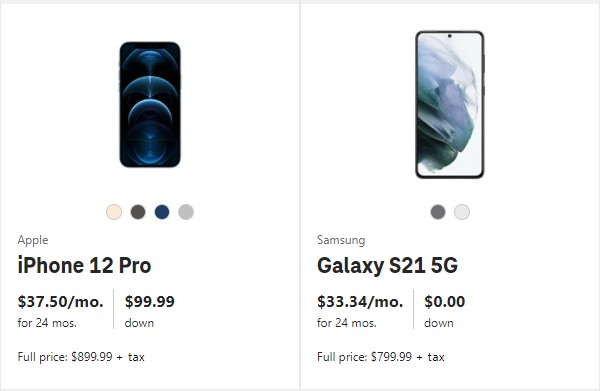The height and width of the screenshot is (391, 603).
Task: Click the $37.50/mo. monthly price
Action: tap(61, 302)
